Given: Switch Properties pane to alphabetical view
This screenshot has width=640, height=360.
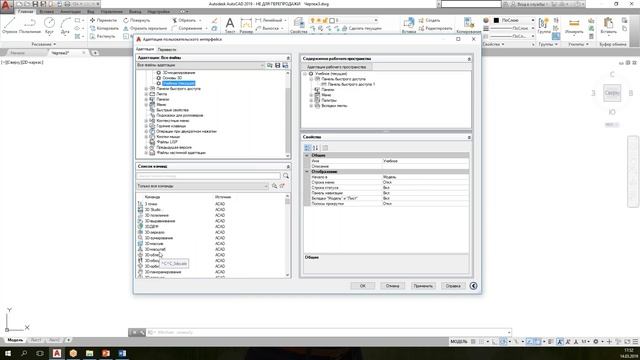Looking at the screenshot, I should pos(316,148).
